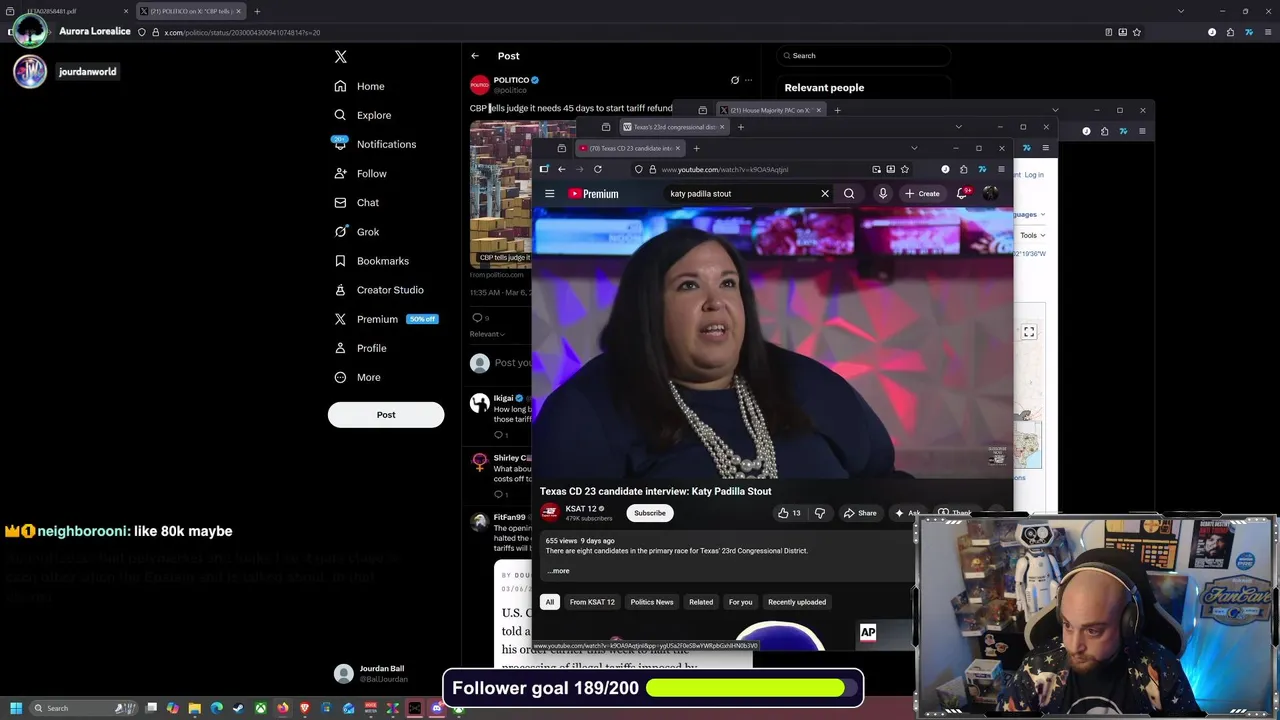The height and width of the screenshot is (720, 1280).
Task: Switch to House Majority PAC on X tab
Action: tap(770, 110)
